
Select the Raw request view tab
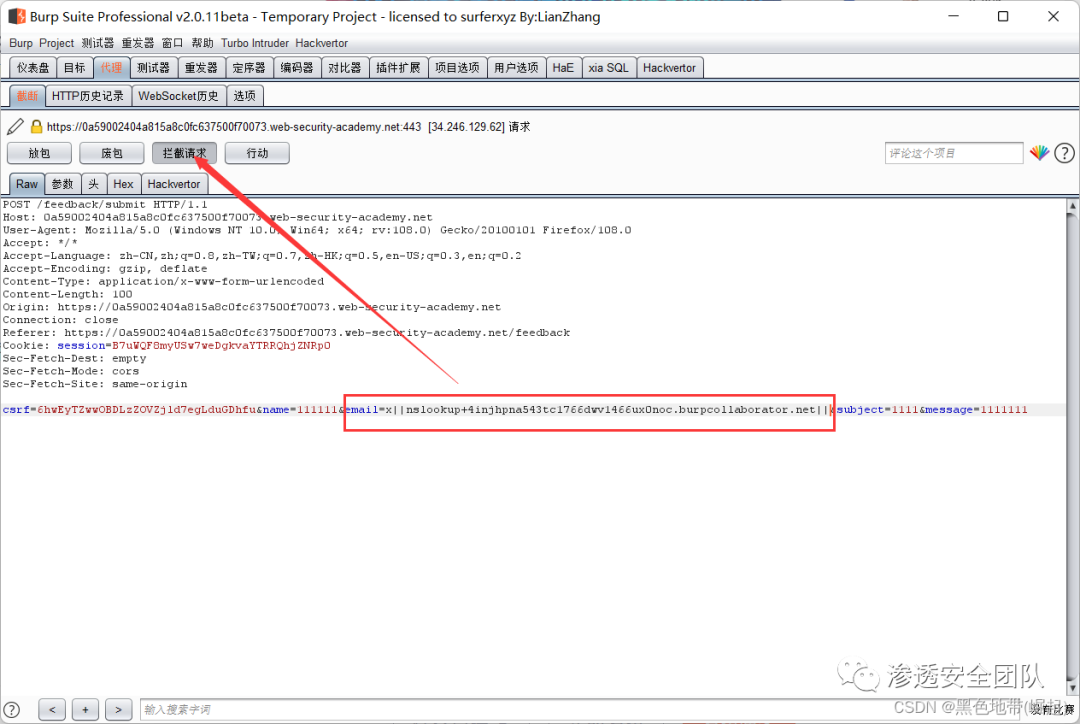[27, 184]
